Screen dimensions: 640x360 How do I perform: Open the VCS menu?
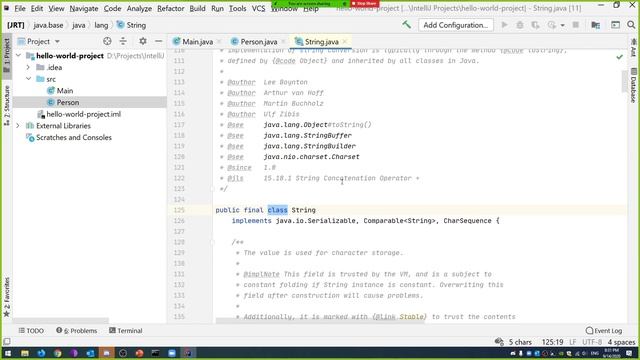coord(258,8)
